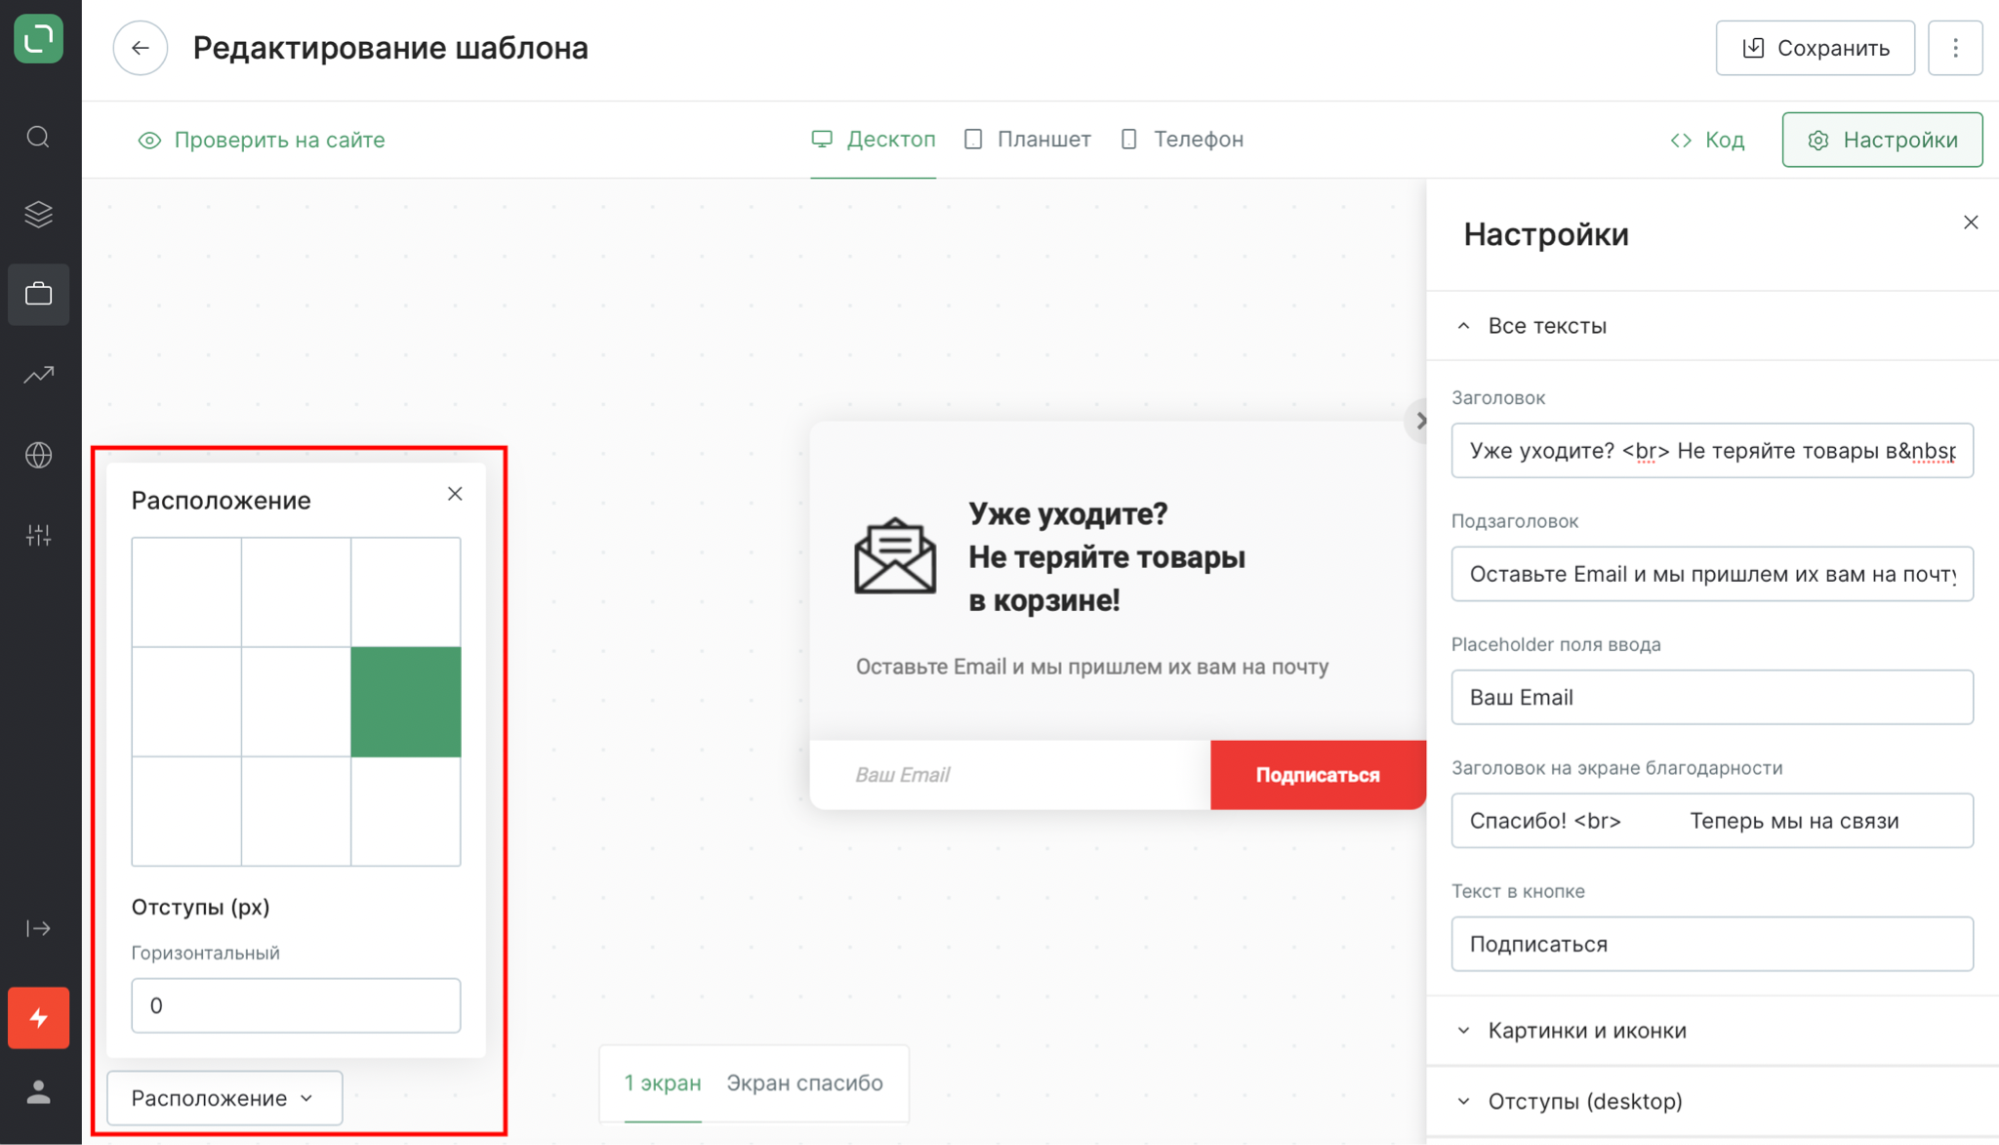Screen dimensions: 1999x1145
Task: Go back using the arrow button
Action: [140, 48]
